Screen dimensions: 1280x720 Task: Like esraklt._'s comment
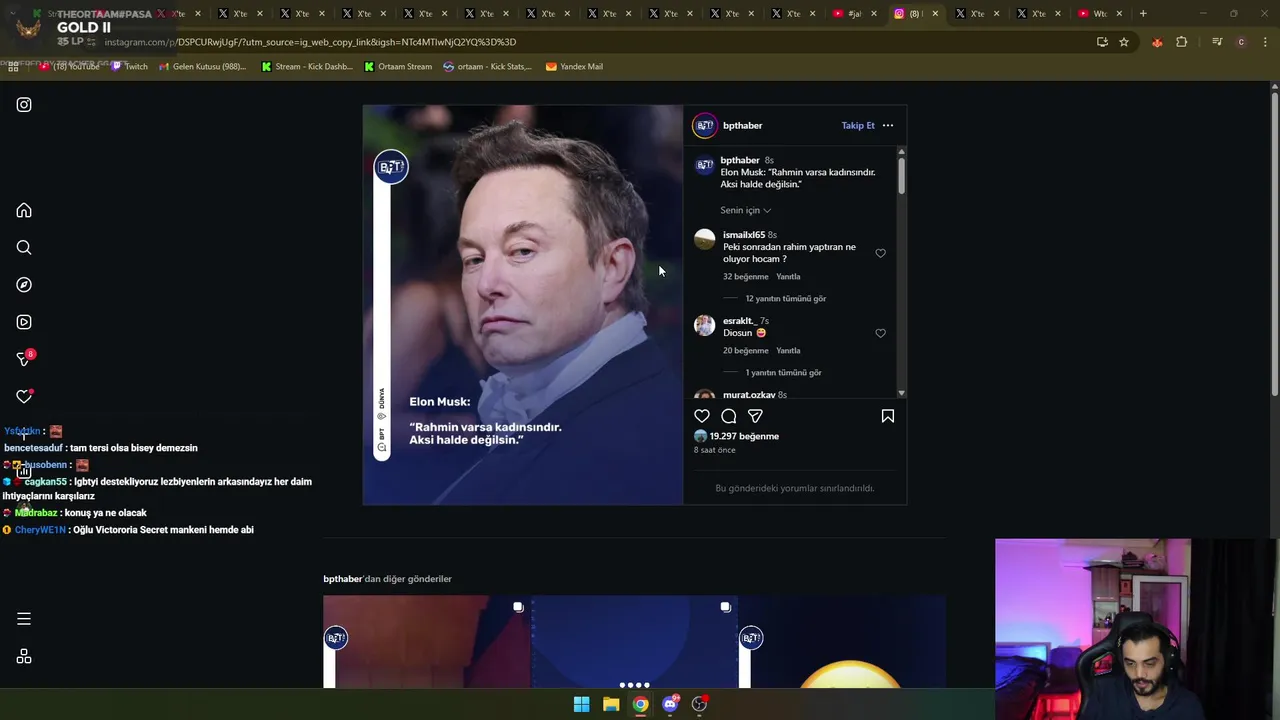pyautogui.click(x=881, y=333)
